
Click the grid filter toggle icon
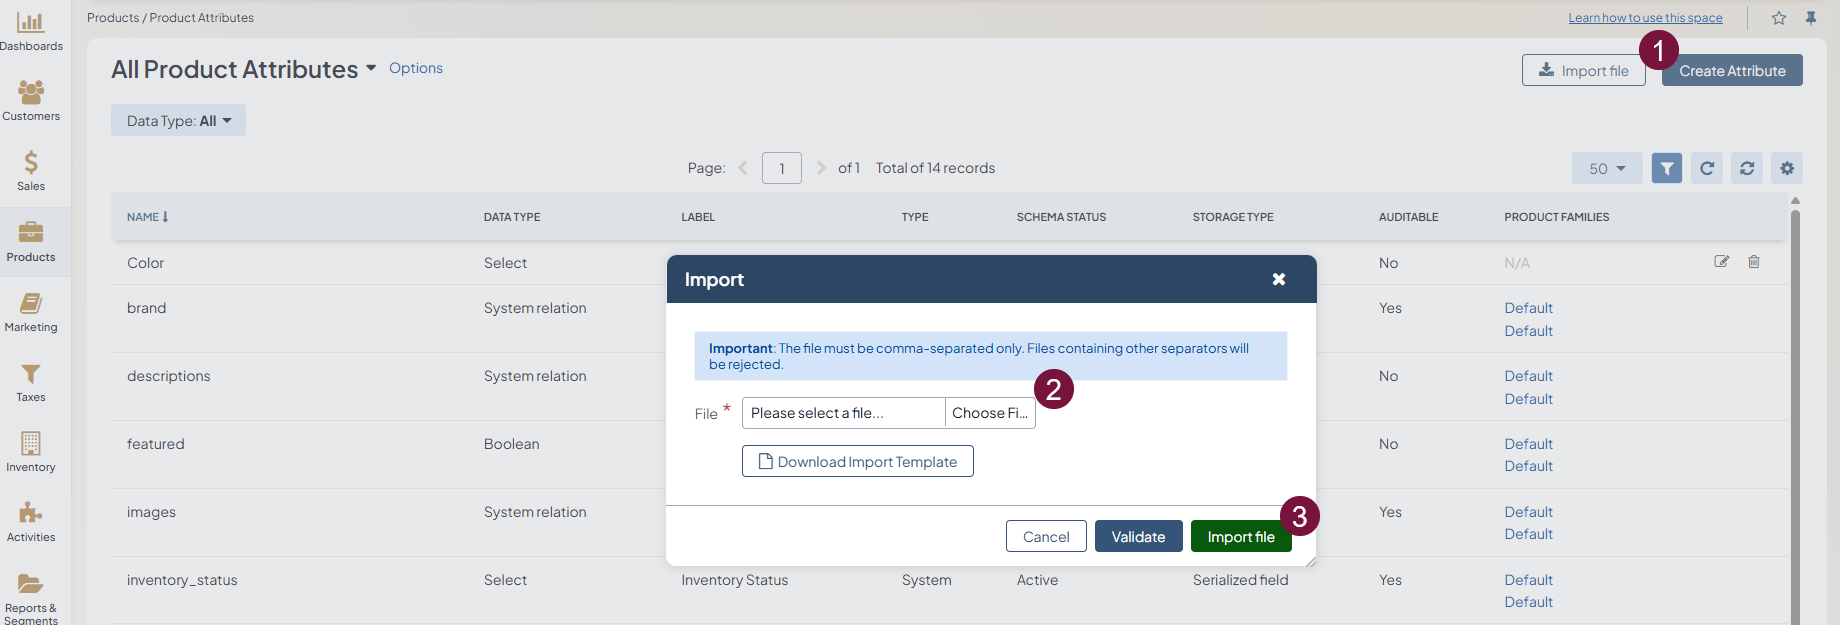coord(1666,168)
